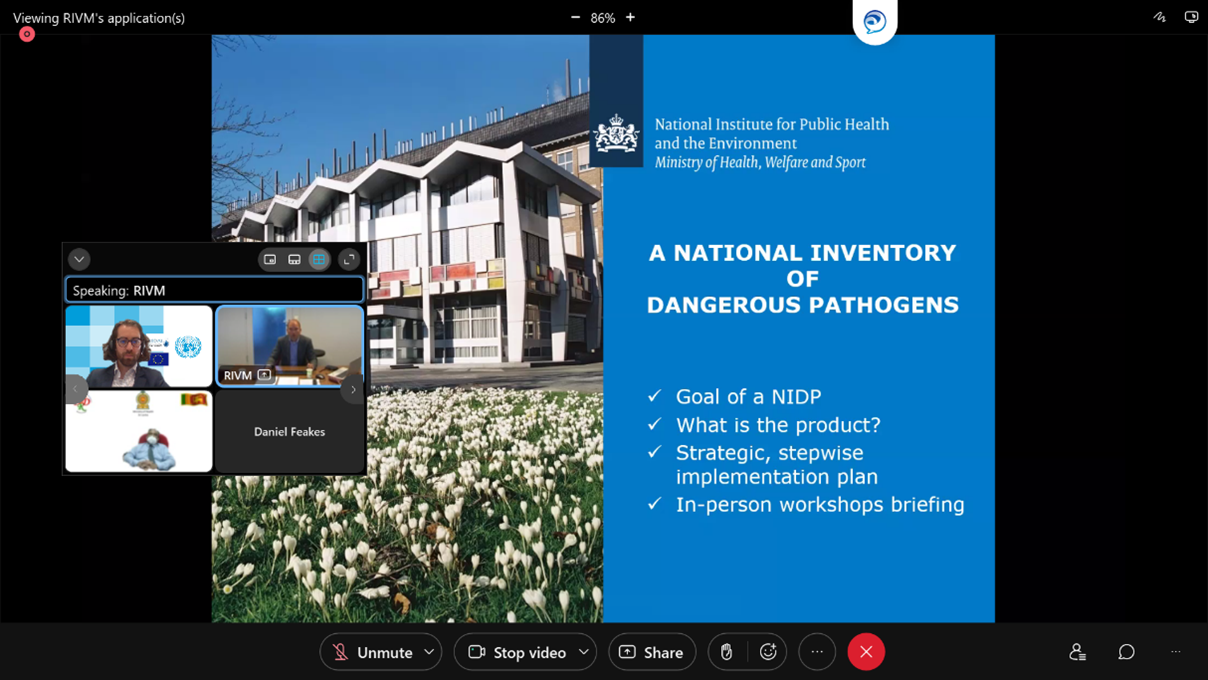1208x680 pixels.
Task: Open panel options ellipsis at bottom right
Action: 1176,652
